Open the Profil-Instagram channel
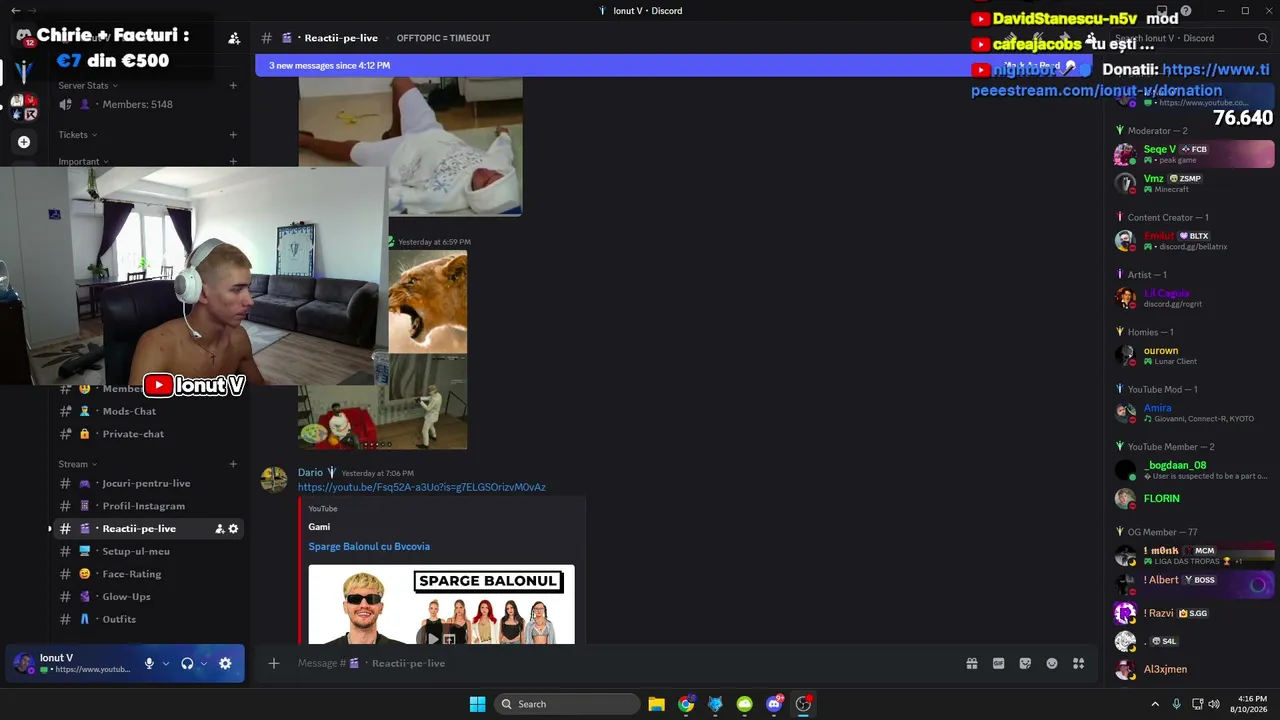The height and width of the screenshot is (720, 1280). click(x=149, y=506)
